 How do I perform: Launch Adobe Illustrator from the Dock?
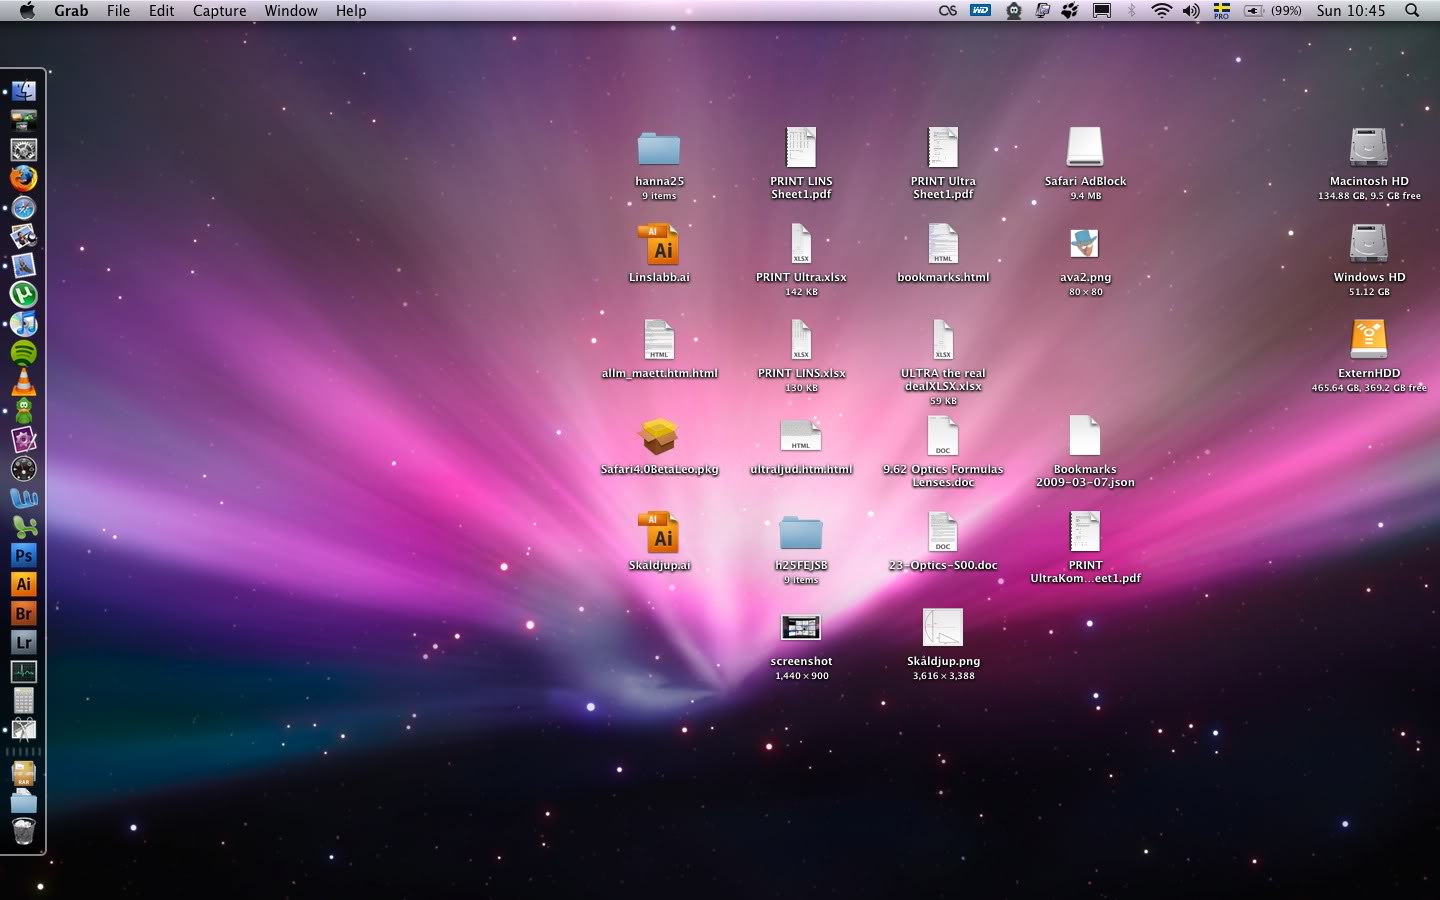pos(24,584)
